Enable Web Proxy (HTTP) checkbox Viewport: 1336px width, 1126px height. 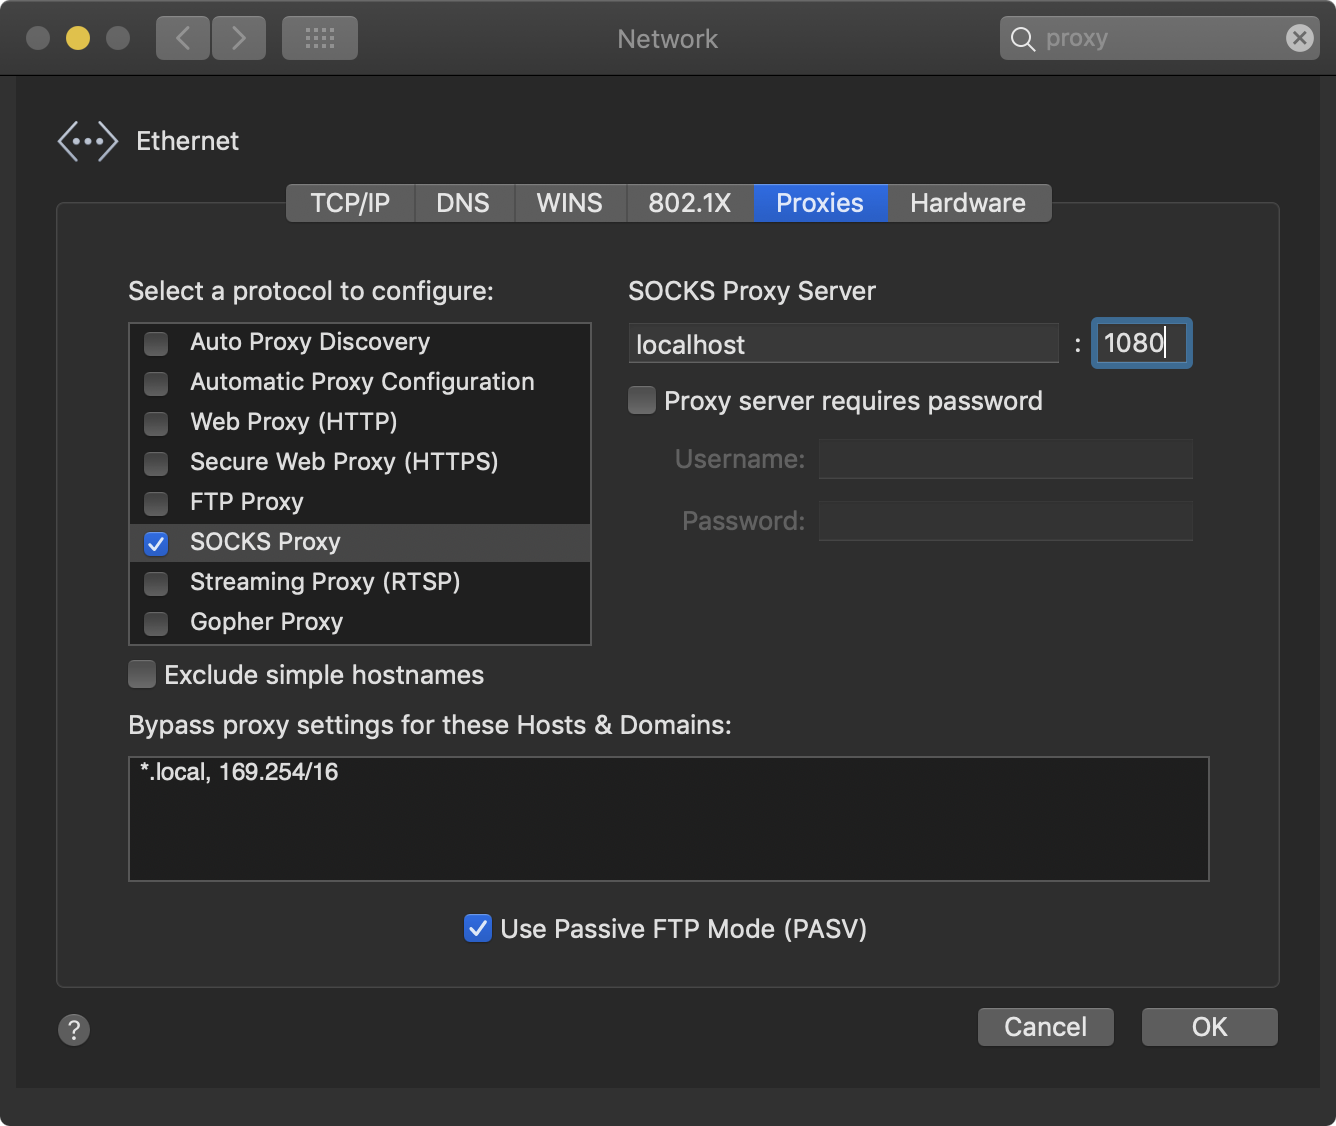click(156, 423)
